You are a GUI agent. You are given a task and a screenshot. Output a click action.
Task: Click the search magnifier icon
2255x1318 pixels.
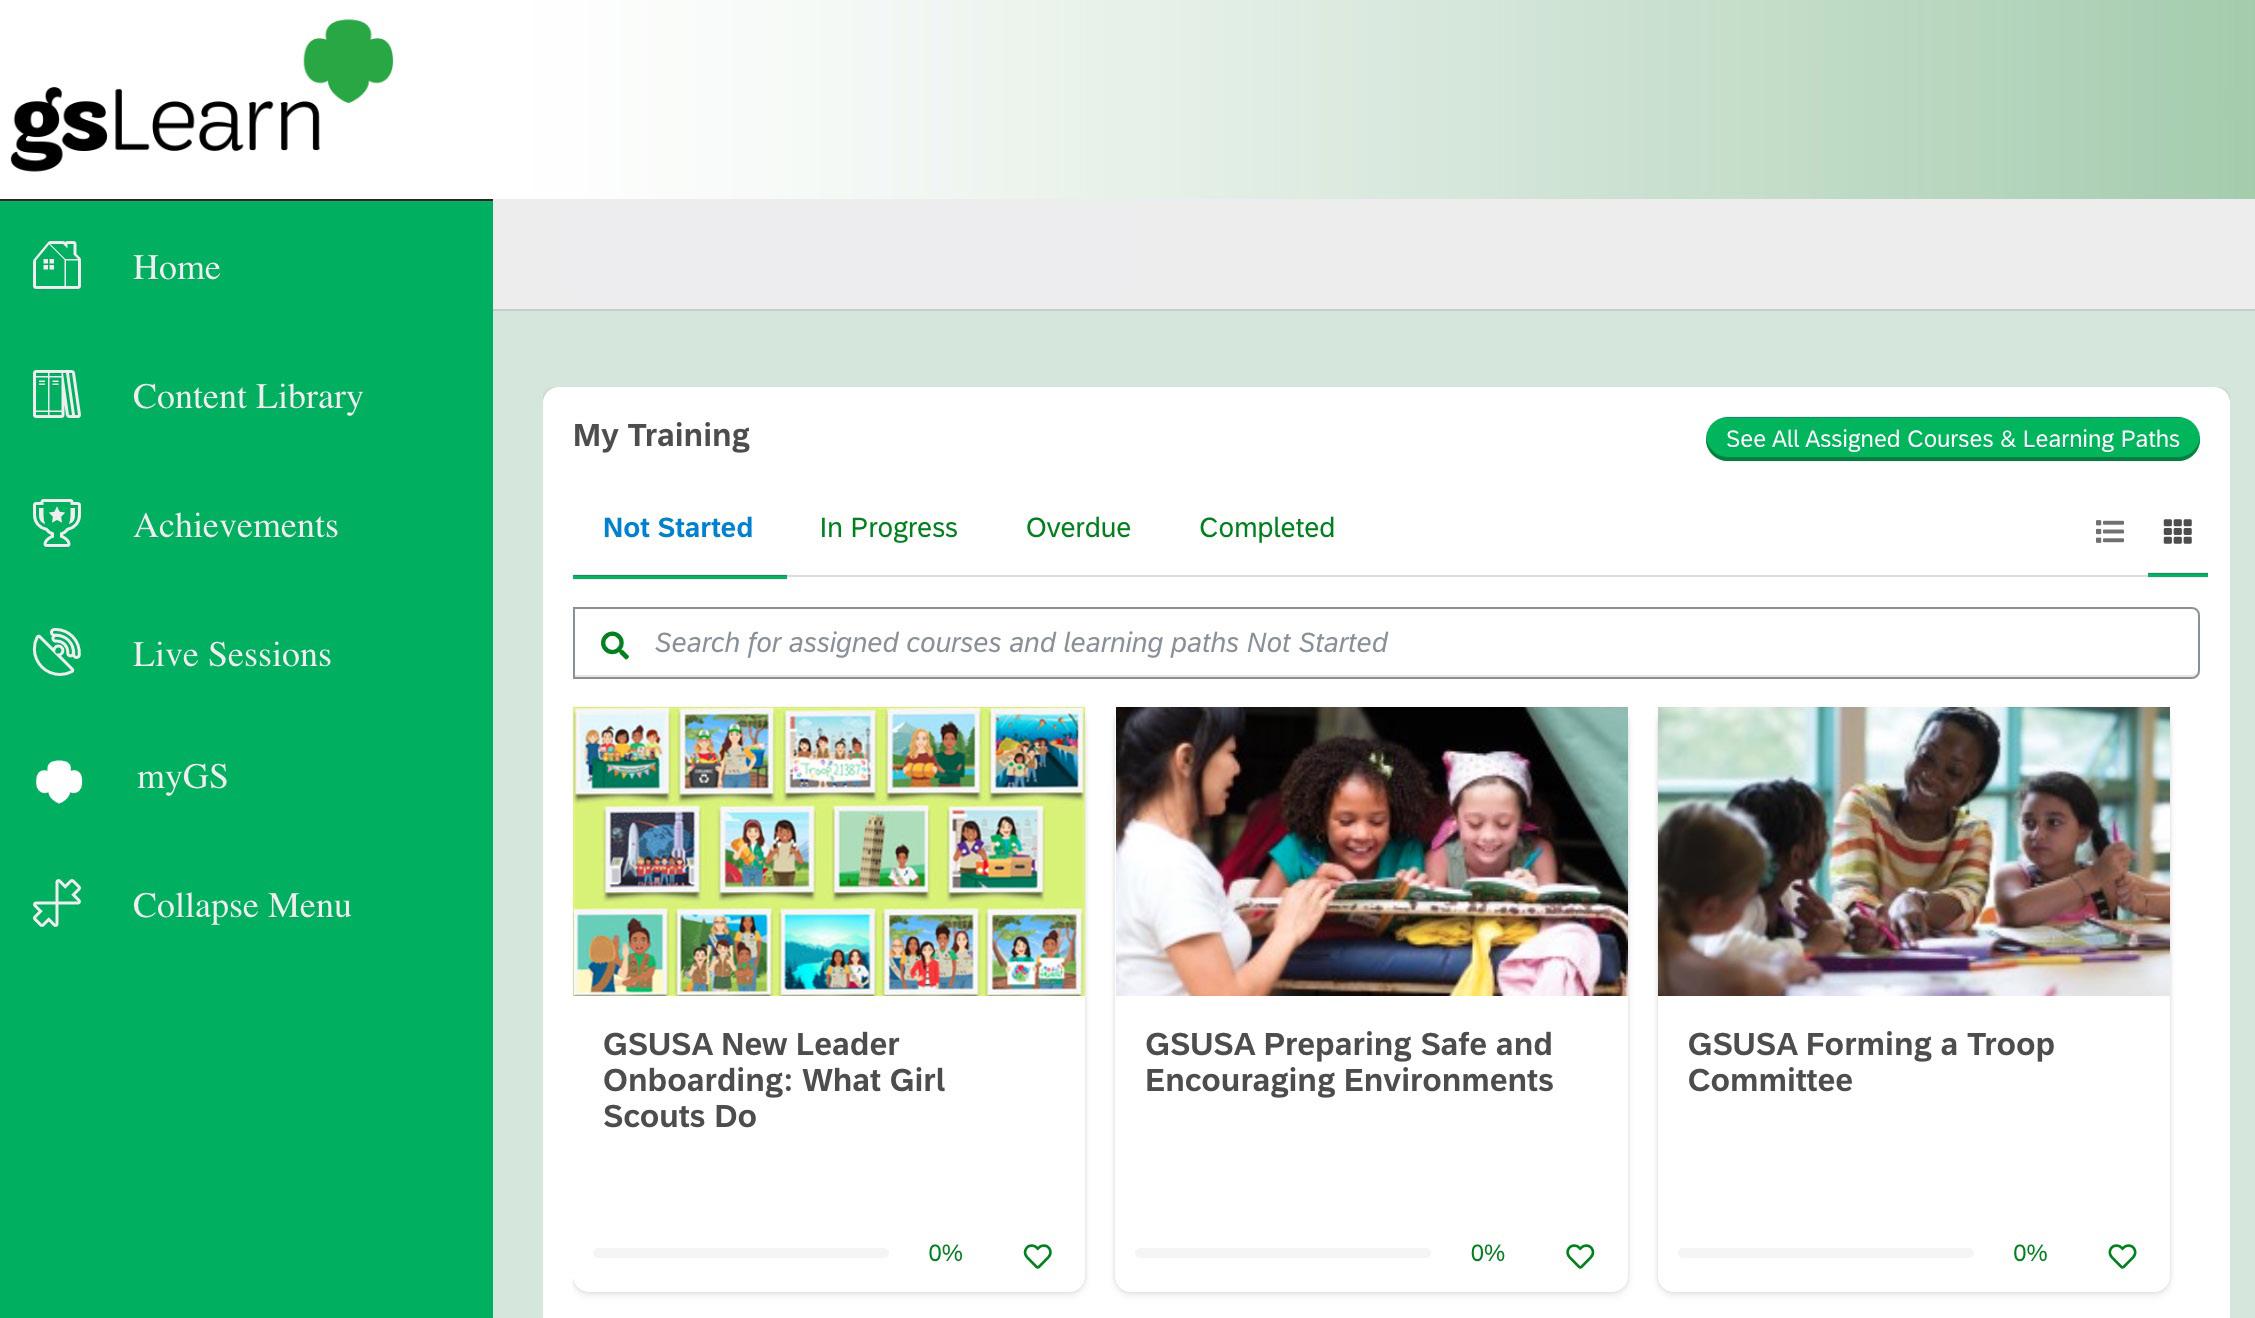point(614,645)
